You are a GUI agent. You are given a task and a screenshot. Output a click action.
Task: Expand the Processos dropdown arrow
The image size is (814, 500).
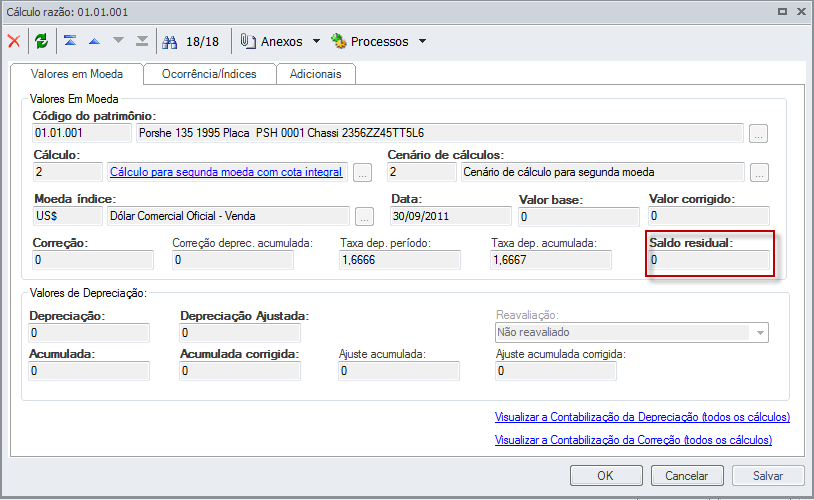tap(422, 41)
